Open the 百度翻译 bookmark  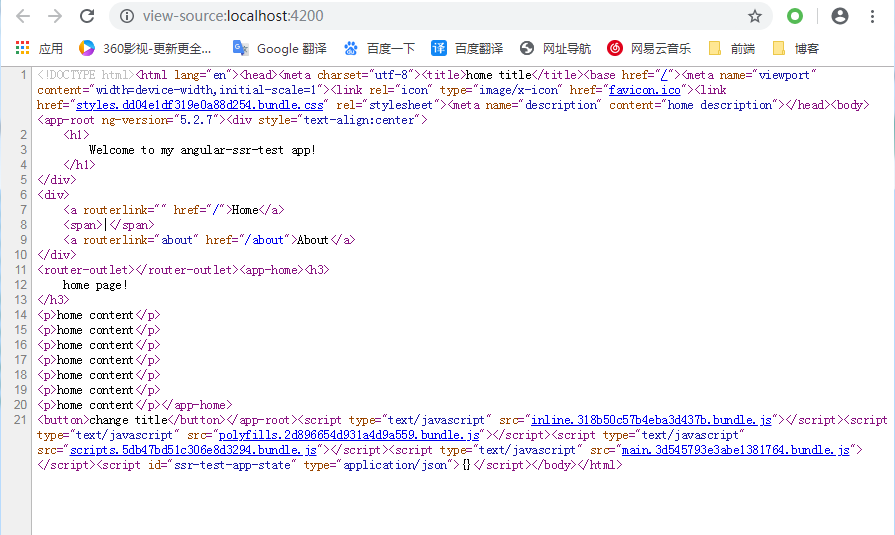point(467,49)
